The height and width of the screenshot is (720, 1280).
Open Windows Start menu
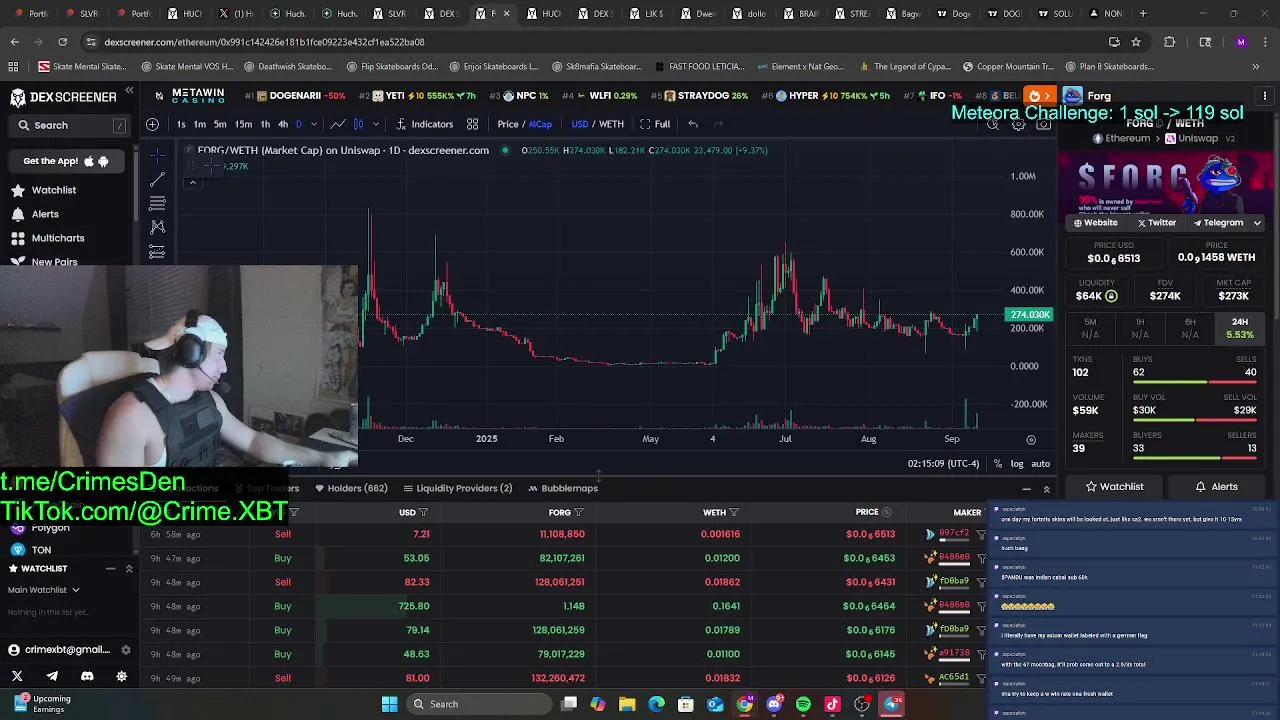point(389,704)
